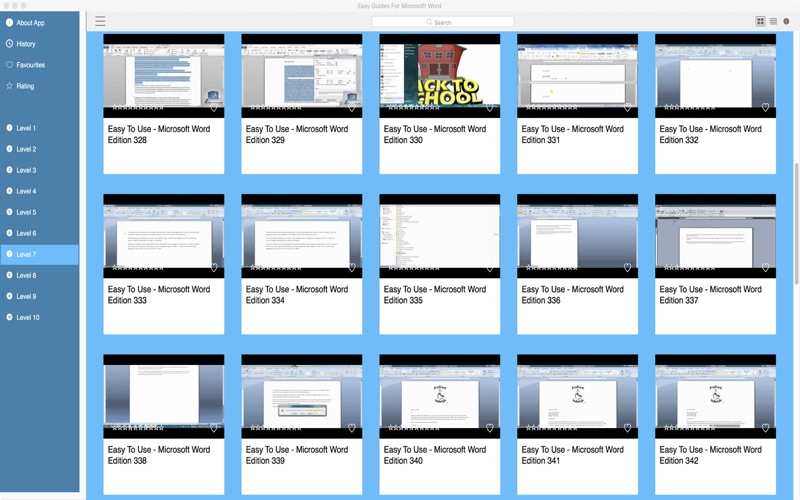Select Level 6 in sidebar
The image size is (800, 500).
tap(40, 233)
